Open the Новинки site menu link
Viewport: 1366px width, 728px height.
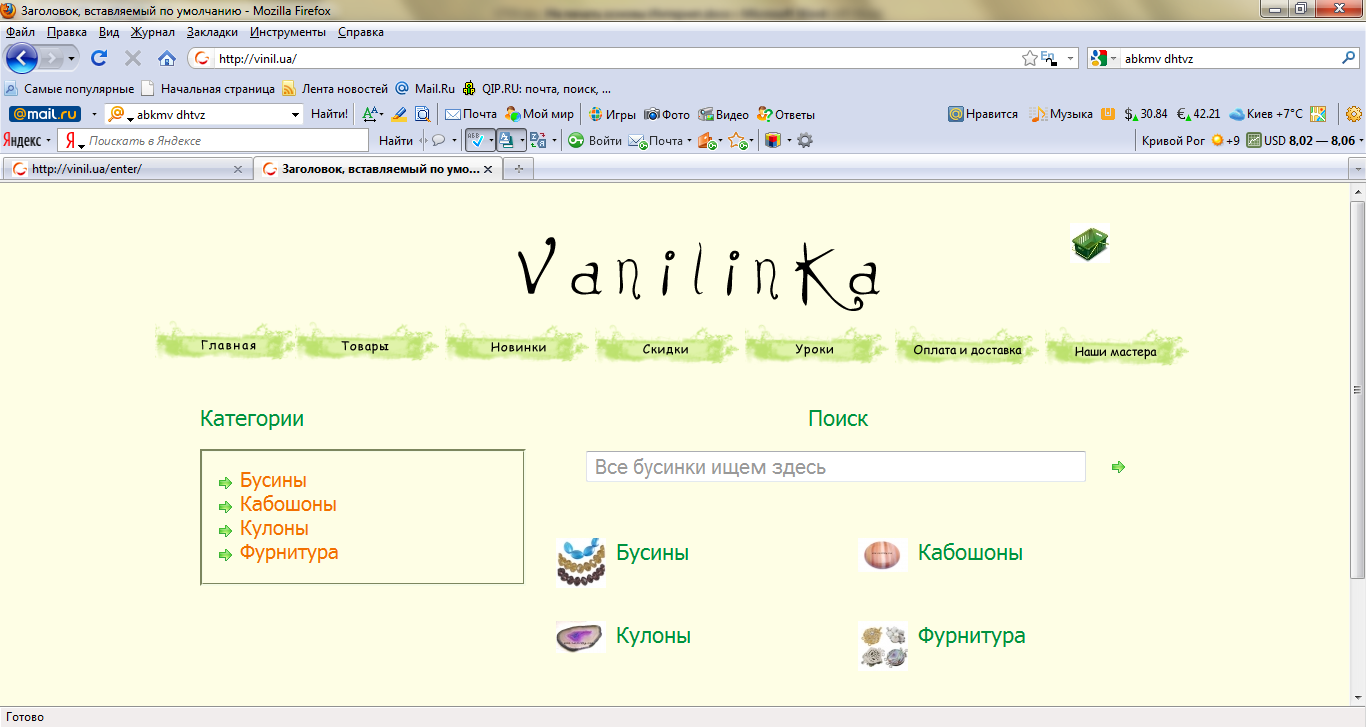(x=518, y=347)
